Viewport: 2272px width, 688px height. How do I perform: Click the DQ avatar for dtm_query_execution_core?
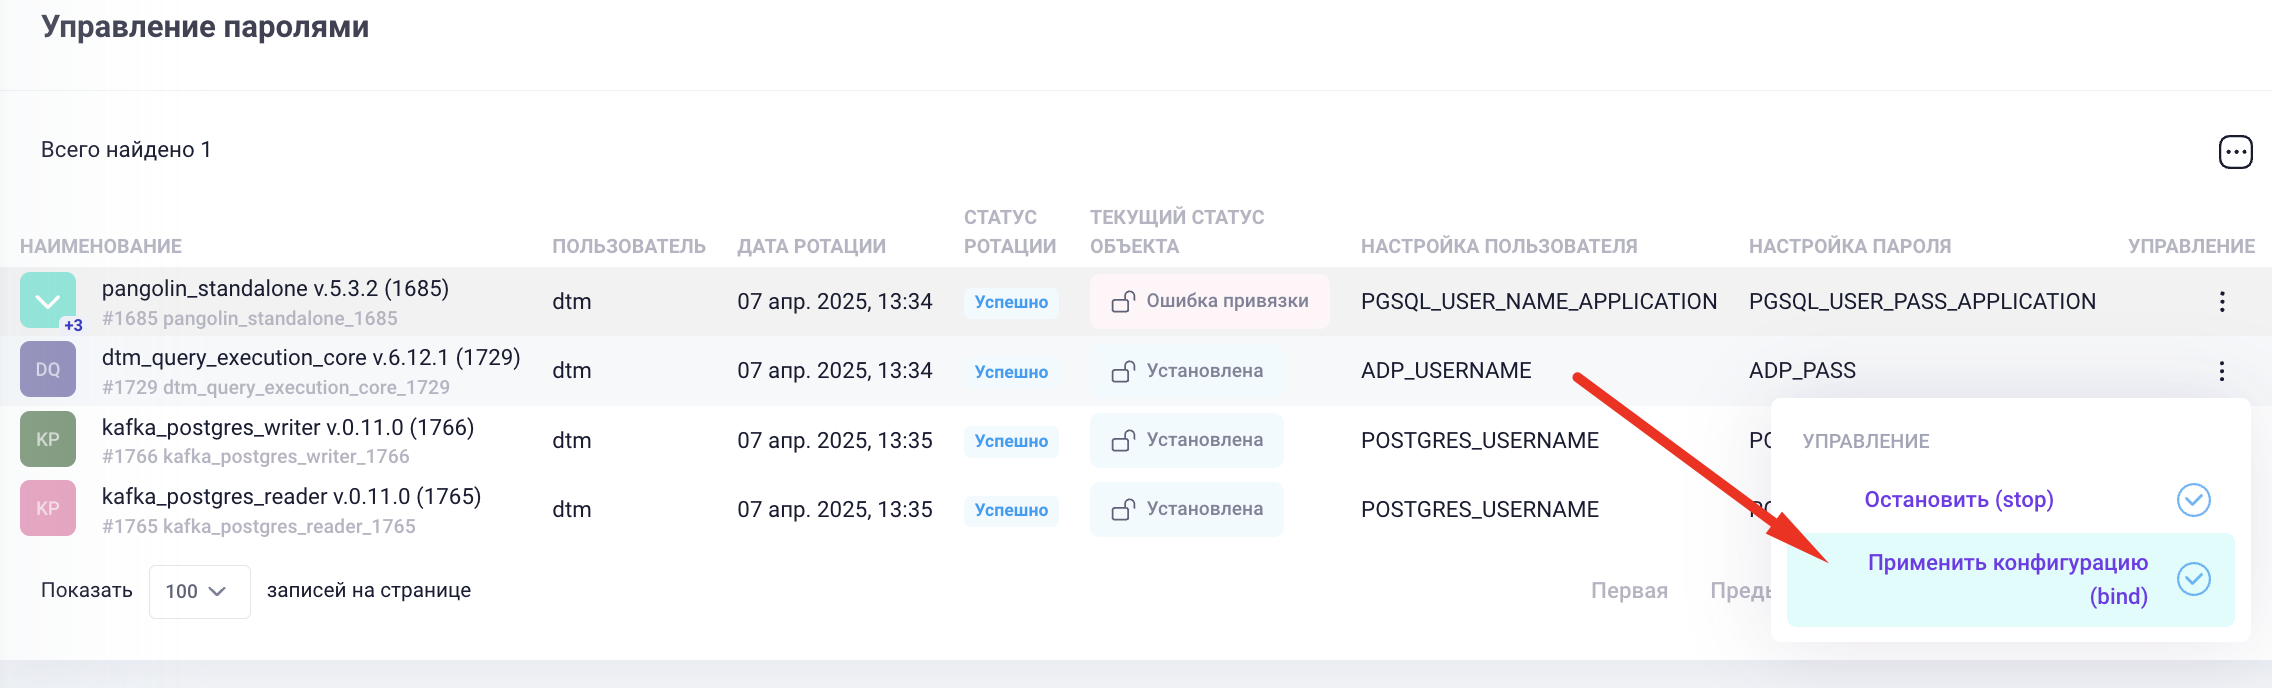[x=48, y=369]
